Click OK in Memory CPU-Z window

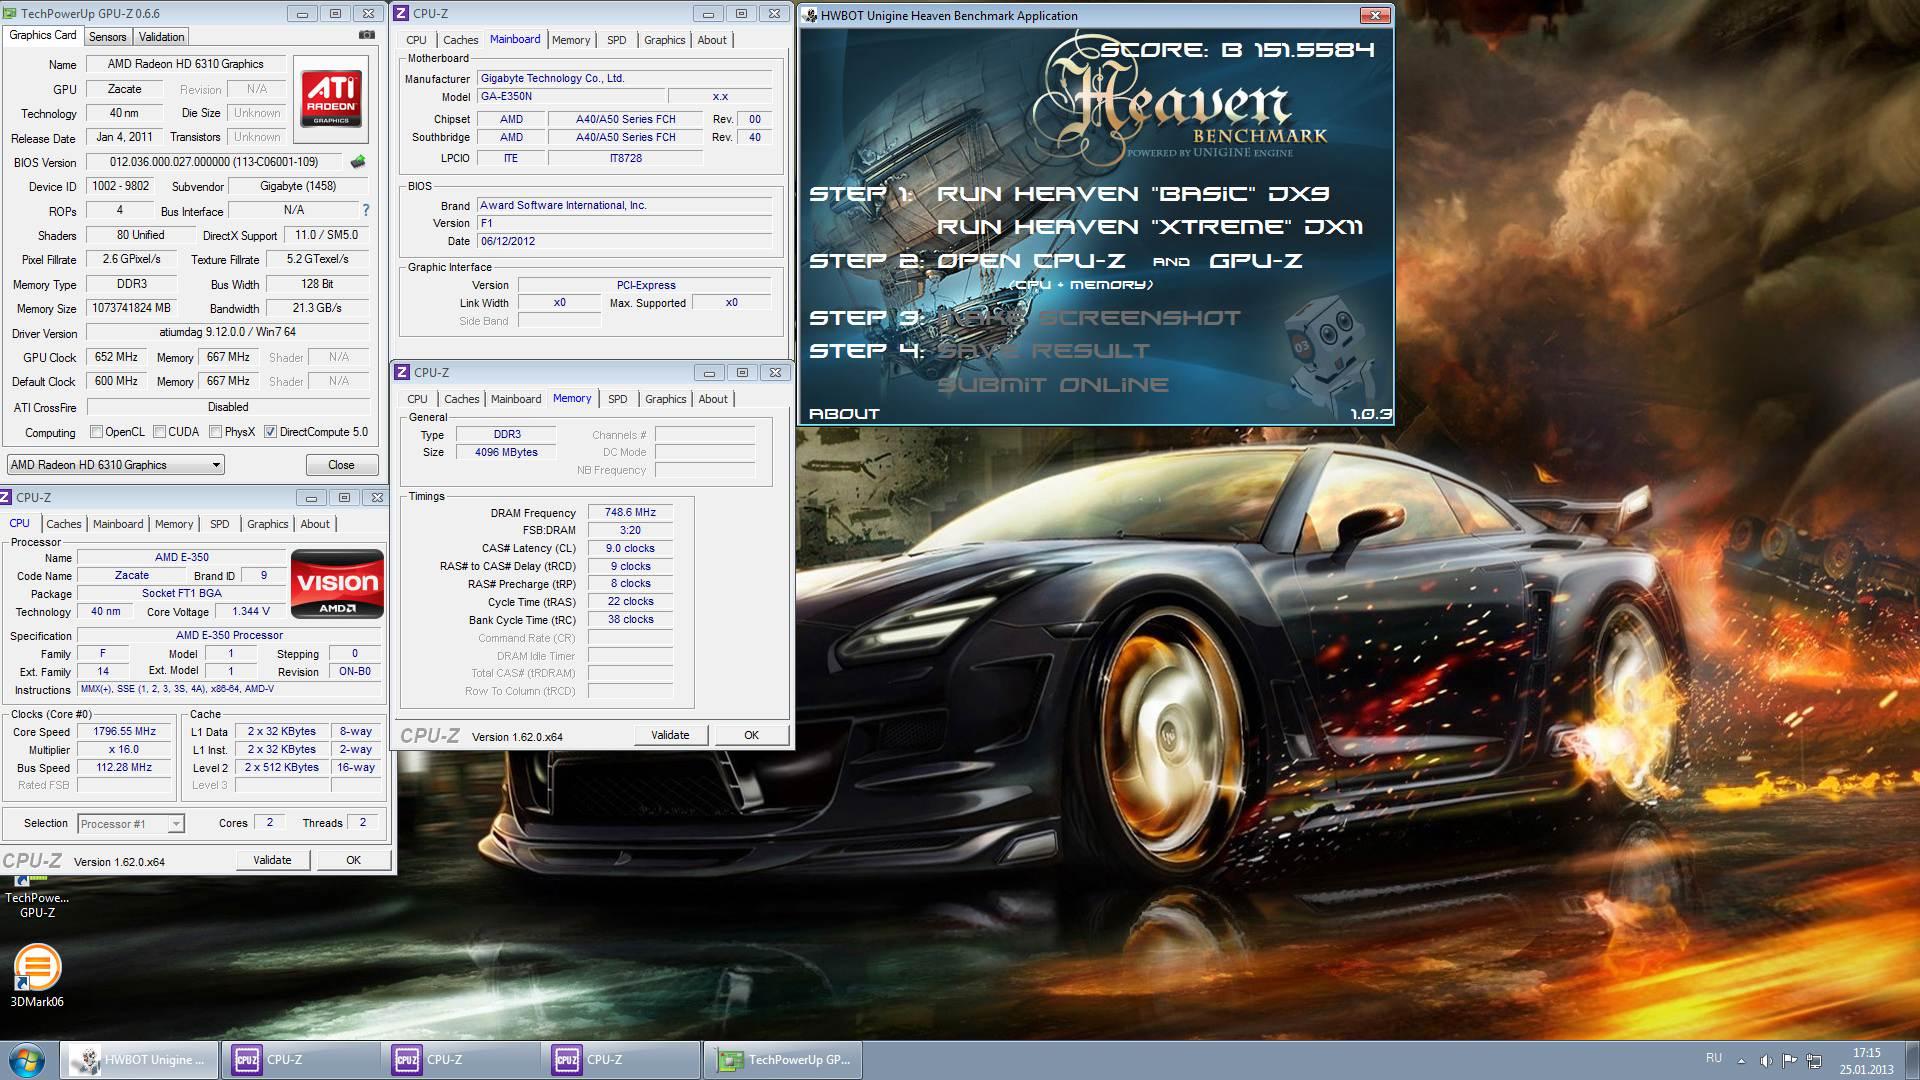pos(751,735)
